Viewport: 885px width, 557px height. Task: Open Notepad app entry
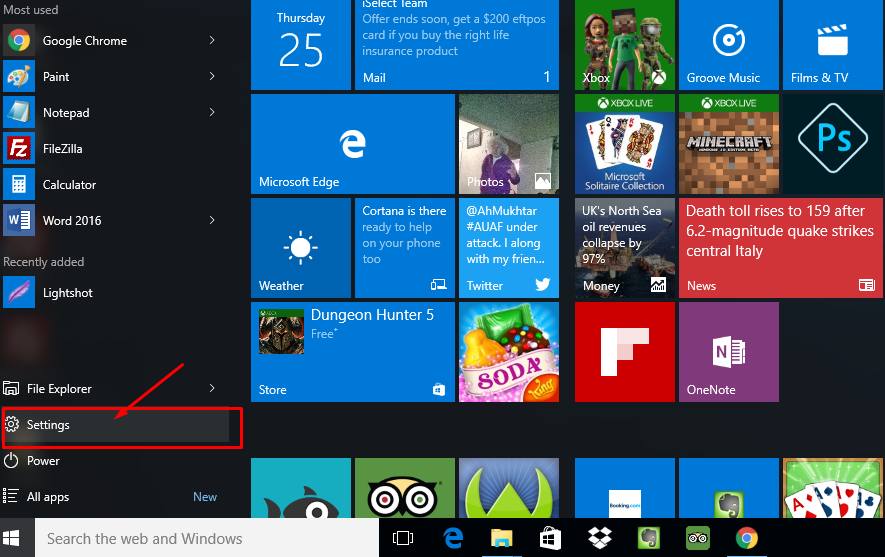pyautogui.click(x=115, y=113)
